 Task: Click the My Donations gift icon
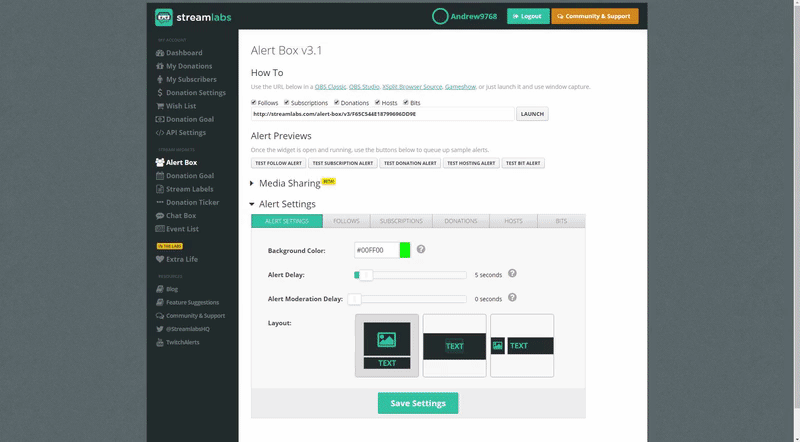tap(160, 66)
